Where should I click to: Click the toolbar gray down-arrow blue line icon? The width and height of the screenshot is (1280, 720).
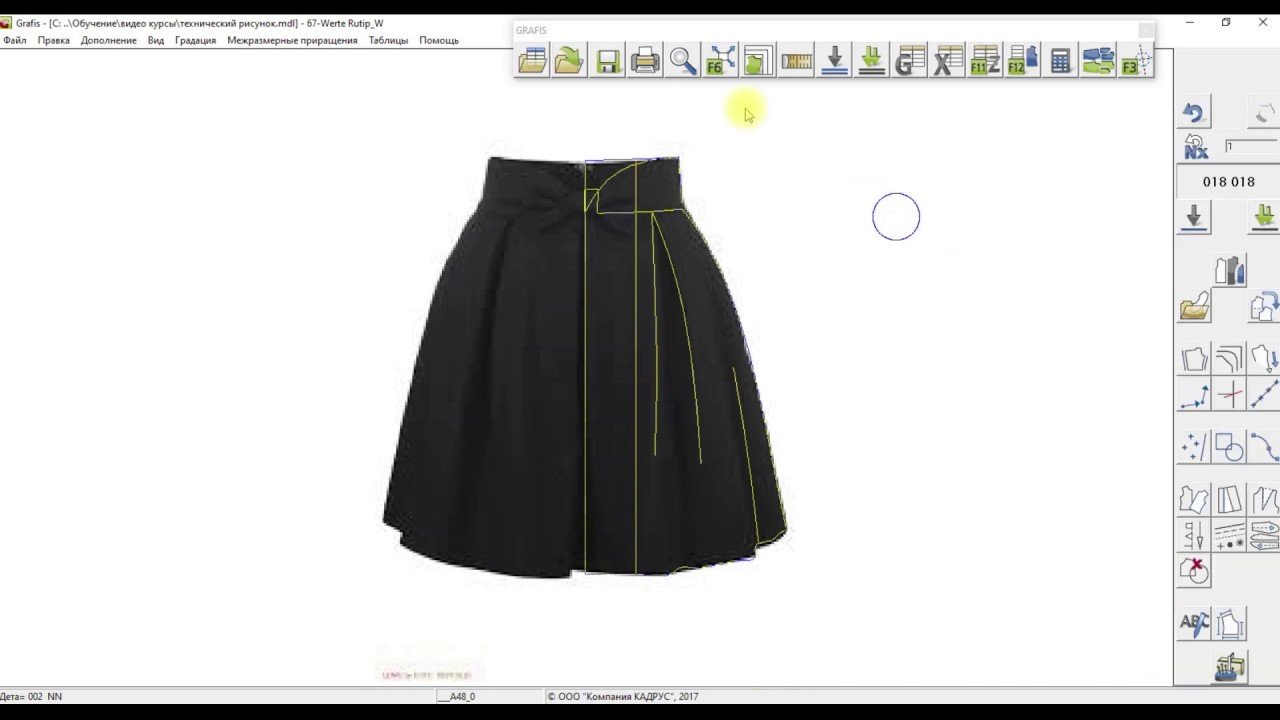tap(834, 61)
